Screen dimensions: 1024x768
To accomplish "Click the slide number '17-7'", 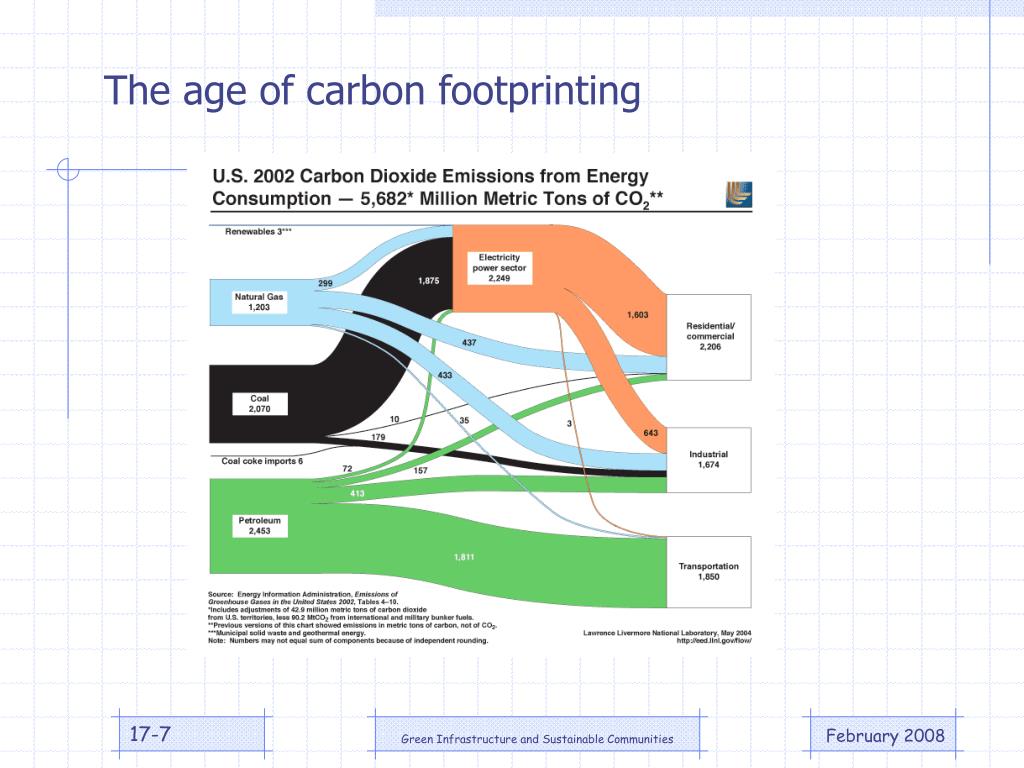I will tap(150, 734).
